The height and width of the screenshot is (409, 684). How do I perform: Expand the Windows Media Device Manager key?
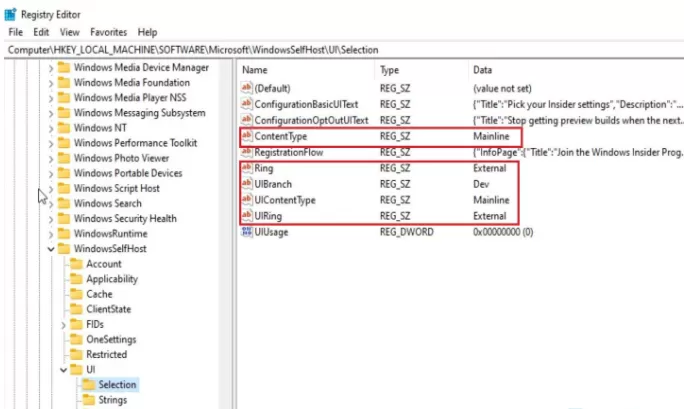(51, 68)
